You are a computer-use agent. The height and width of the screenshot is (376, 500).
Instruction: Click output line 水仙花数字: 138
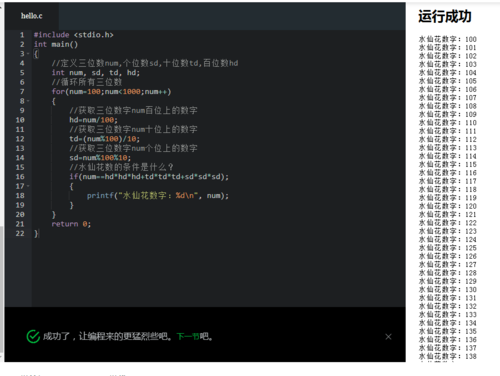448,356
